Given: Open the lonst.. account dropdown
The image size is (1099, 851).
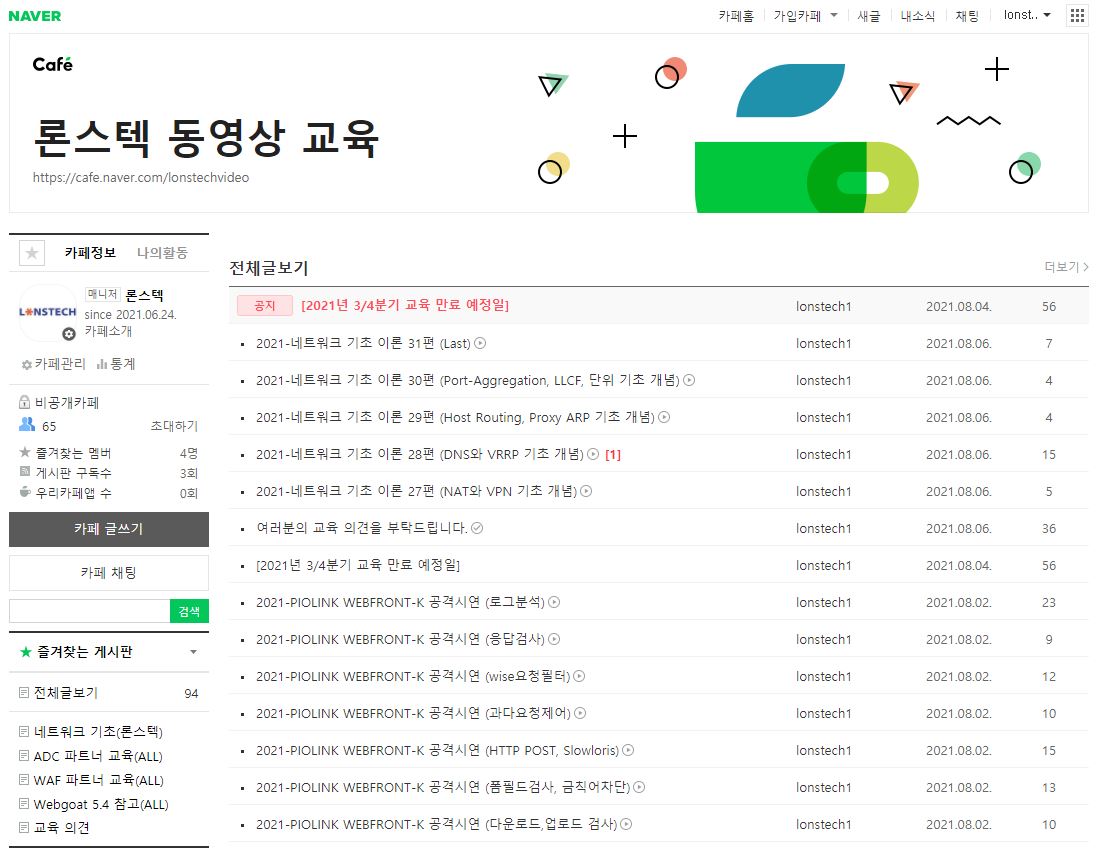Looking at the screenshot, I should pyautogui.click(x=1027, y=15).
